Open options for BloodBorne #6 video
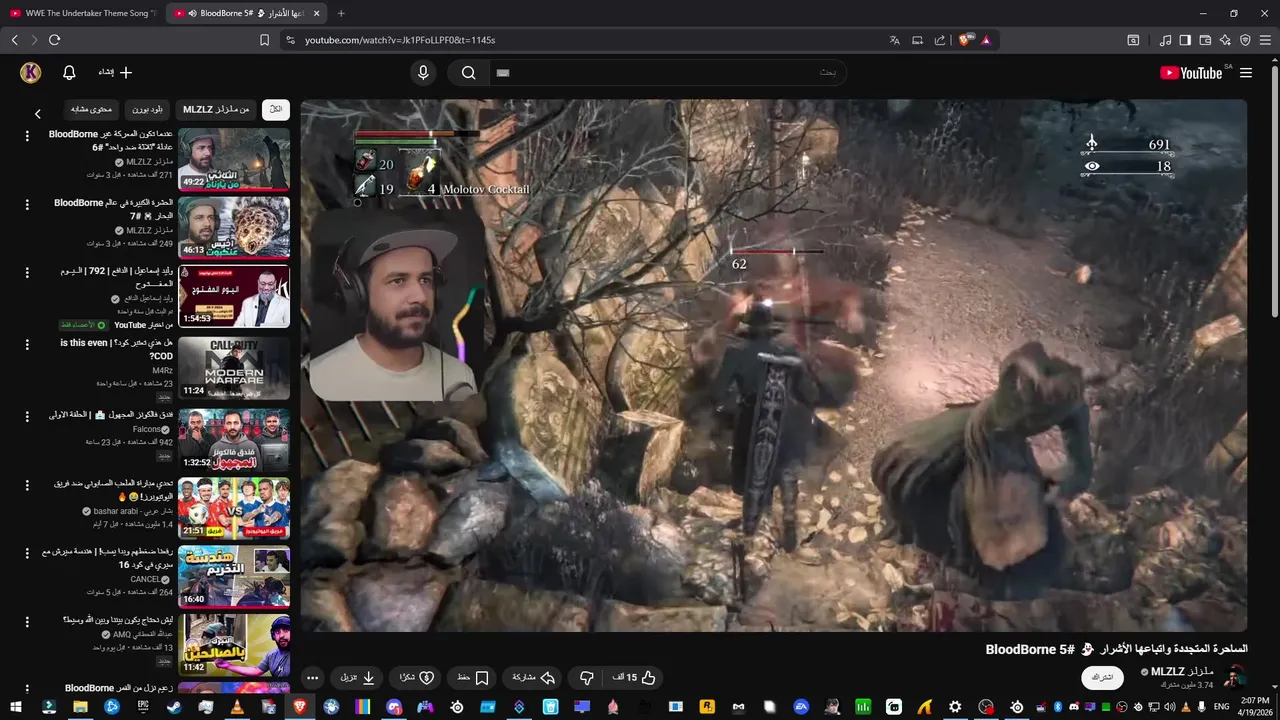The height and width of the screenshot is (720, 1280). pyautogui.click(x=27, y=135)
